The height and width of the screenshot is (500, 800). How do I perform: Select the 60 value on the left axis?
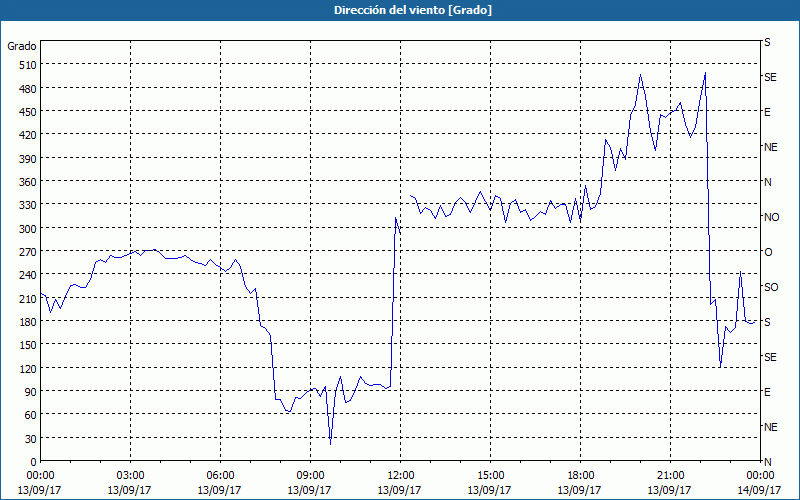coord(31,415)
